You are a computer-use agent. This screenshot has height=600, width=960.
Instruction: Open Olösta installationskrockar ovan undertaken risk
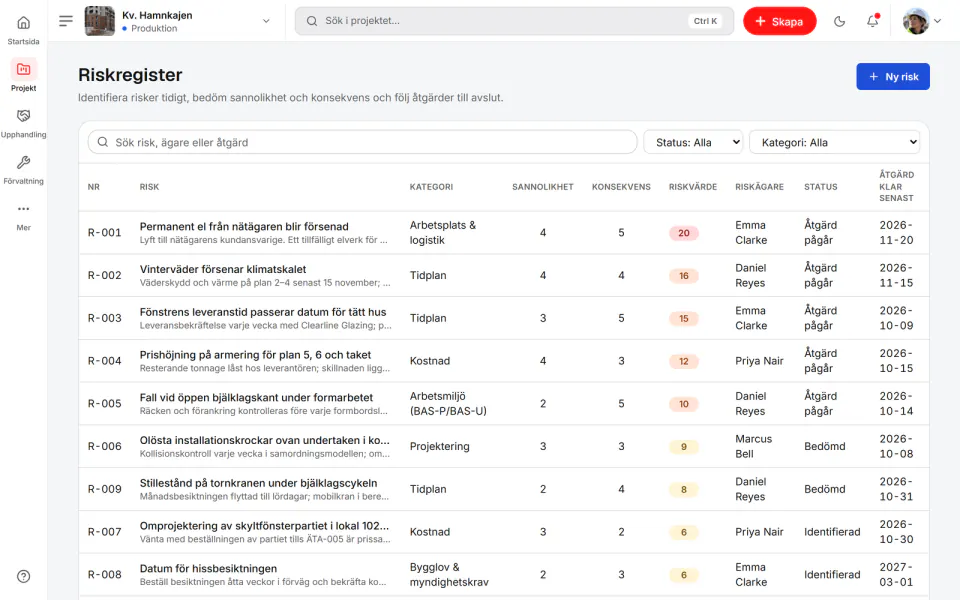(264, 441)
